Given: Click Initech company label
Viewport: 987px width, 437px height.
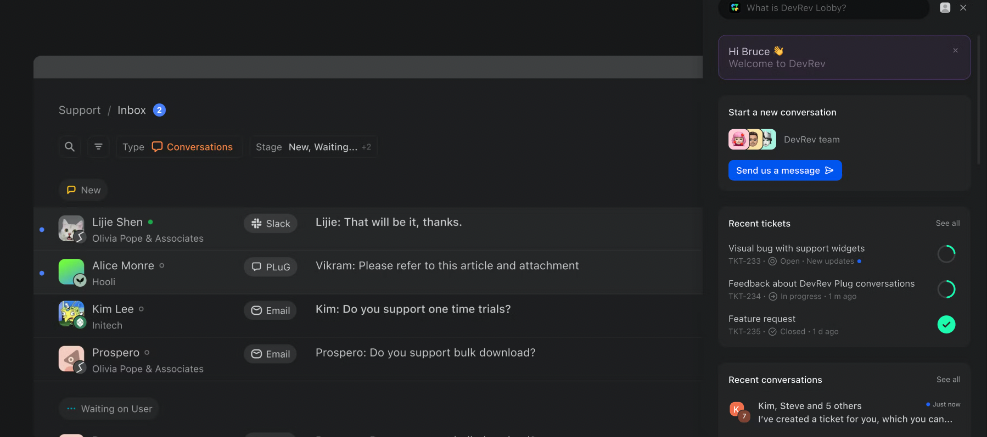Looking at the screenshot, I should click(x=107, y=325).
